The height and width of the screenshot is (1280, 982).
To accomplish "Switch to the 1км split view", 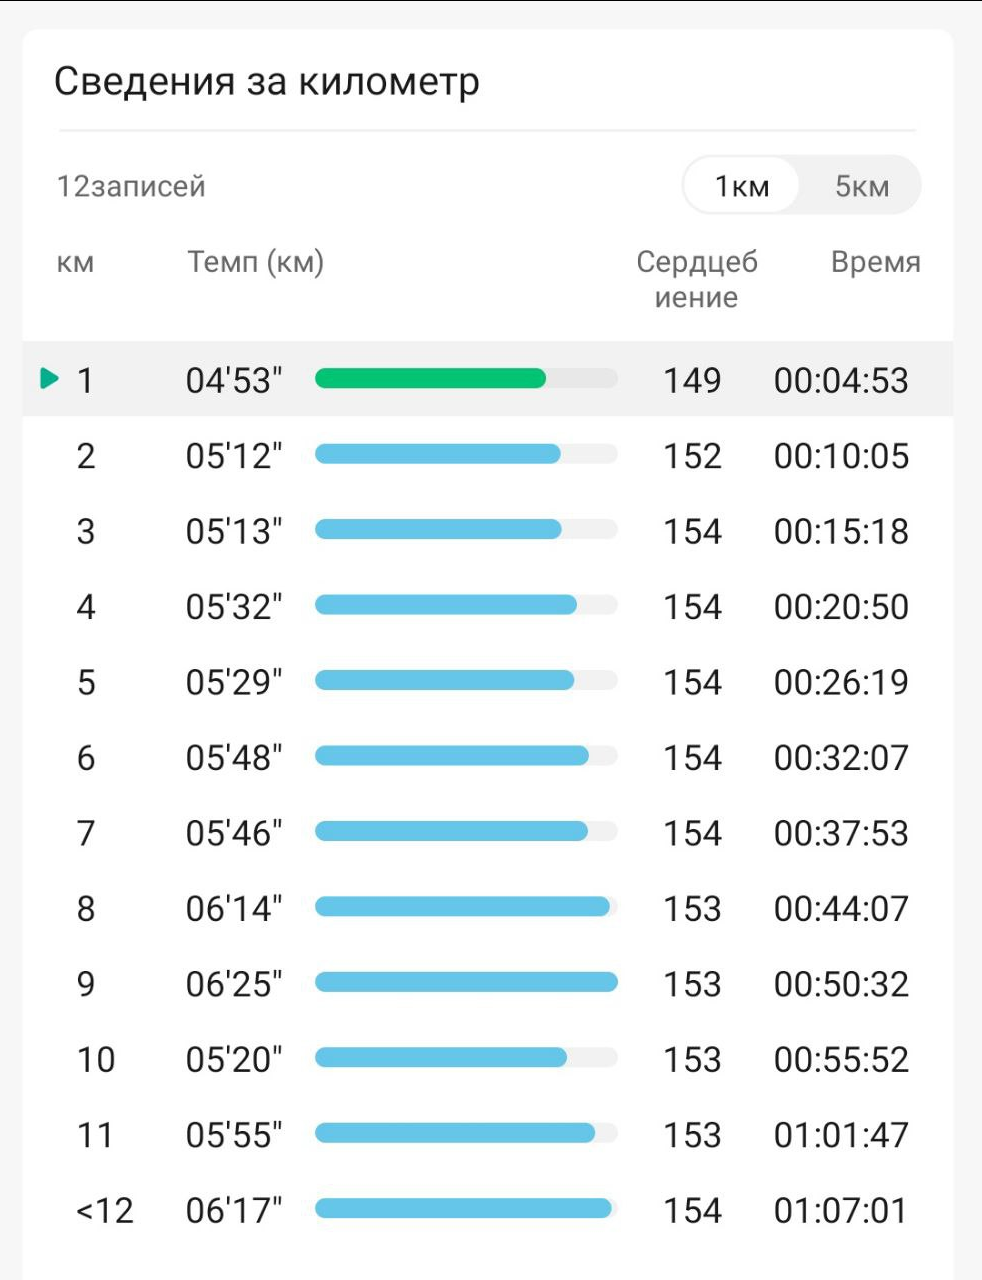I will coord(741,186).
